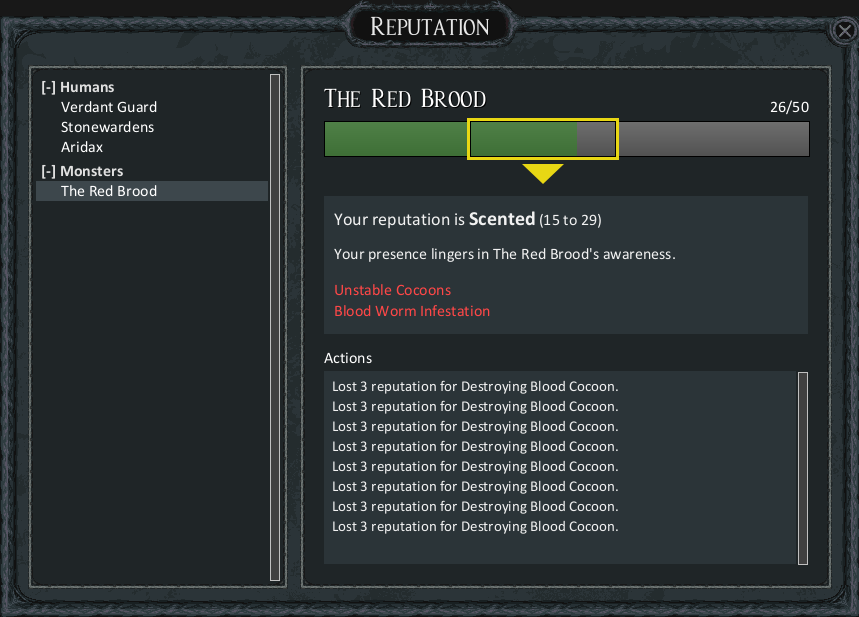The height and width of the screenshot is (617, 859).
Task: Click the yellow triangle reputation marker
Action: (543, 173)
